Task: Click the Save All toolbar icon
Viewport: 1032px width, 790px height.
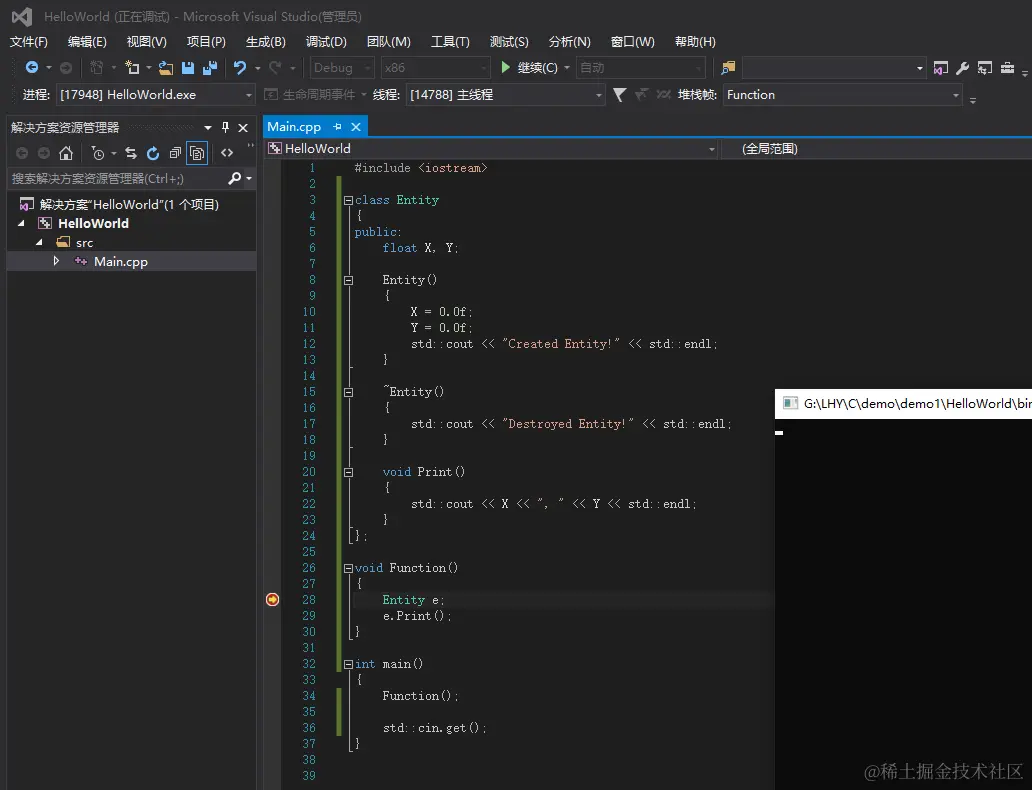Action: point(210,68)
